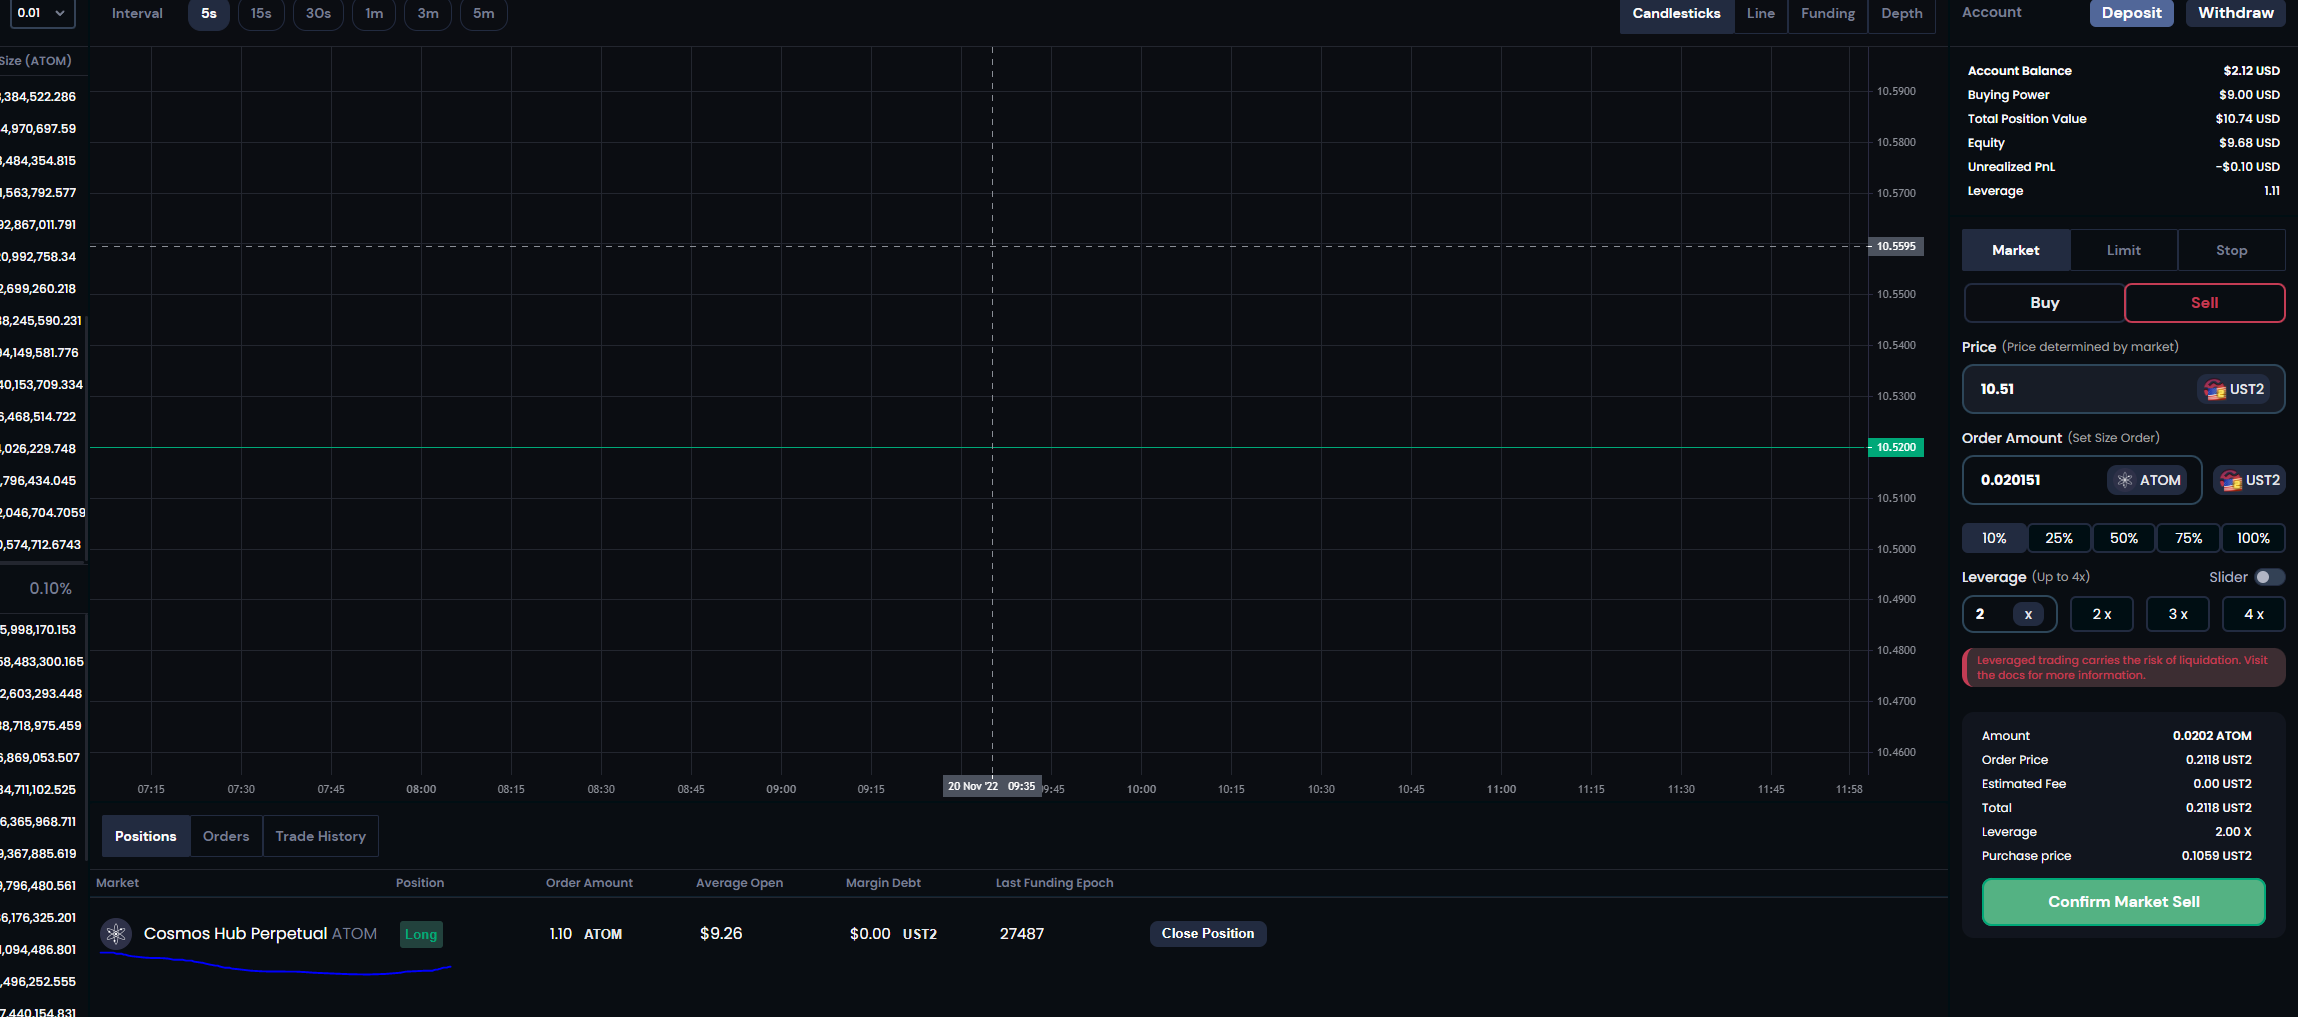This screenshot has height=1017, width=2298.
Task: Click the Deposit button
Action: click(2132, 13)
